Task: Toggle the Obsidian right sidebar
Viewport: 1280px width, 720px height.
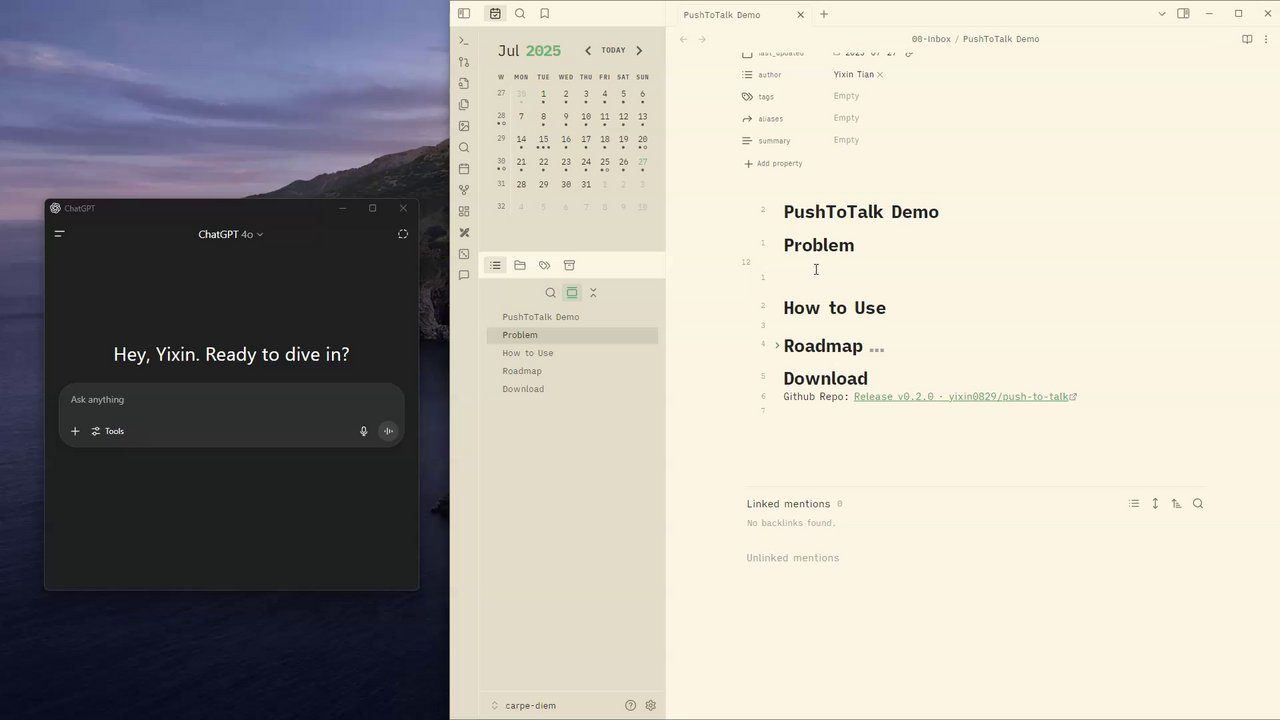Action: [1183, 14]
